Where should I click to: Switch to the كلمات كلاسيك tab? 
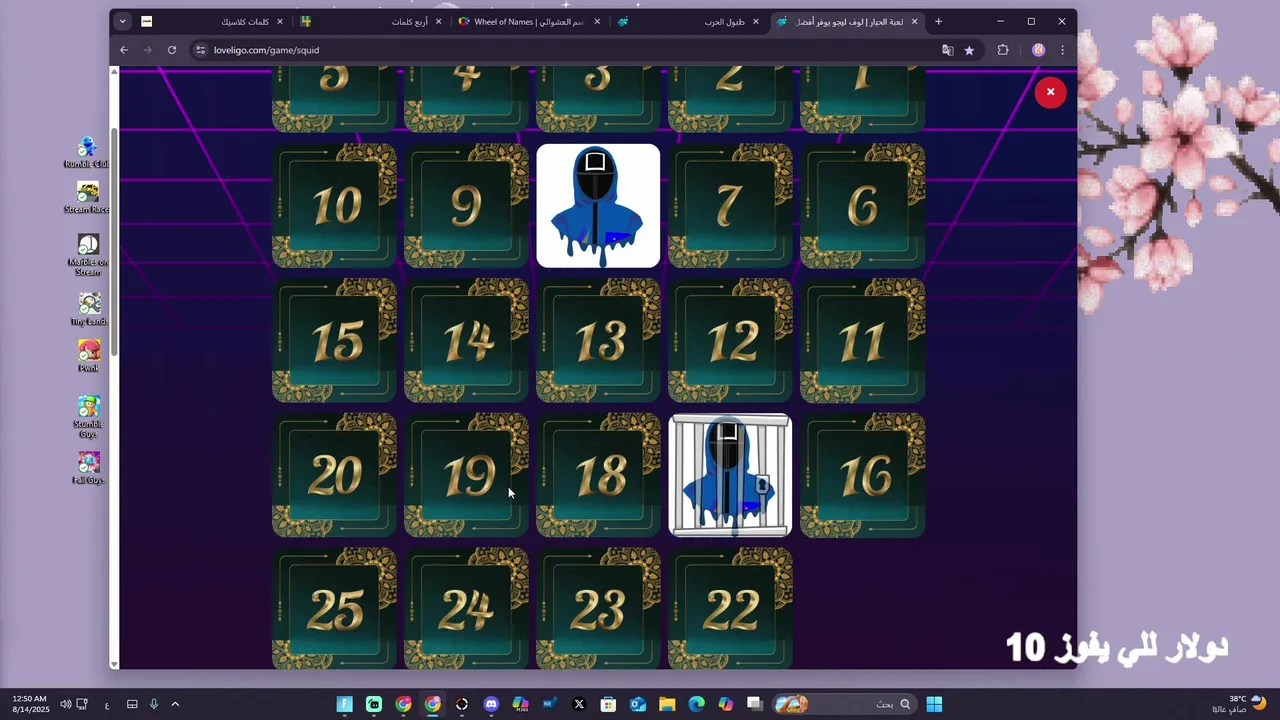(212, 21)
